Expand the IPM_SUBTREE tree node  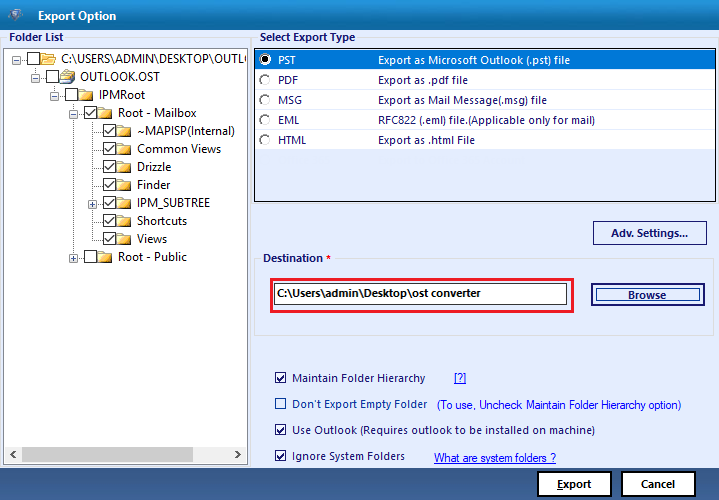[x=92, y=203]
